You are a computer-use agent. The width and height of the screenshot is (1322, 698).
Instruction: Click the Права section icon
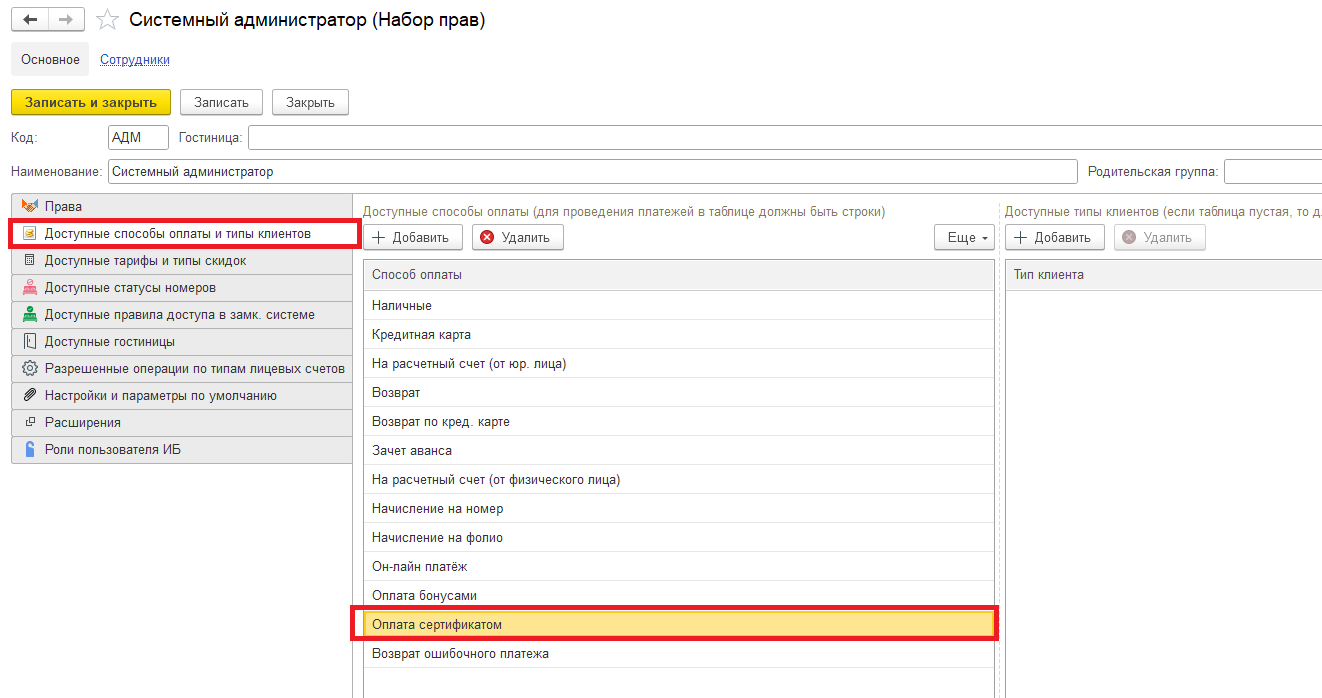pos(29,206)
